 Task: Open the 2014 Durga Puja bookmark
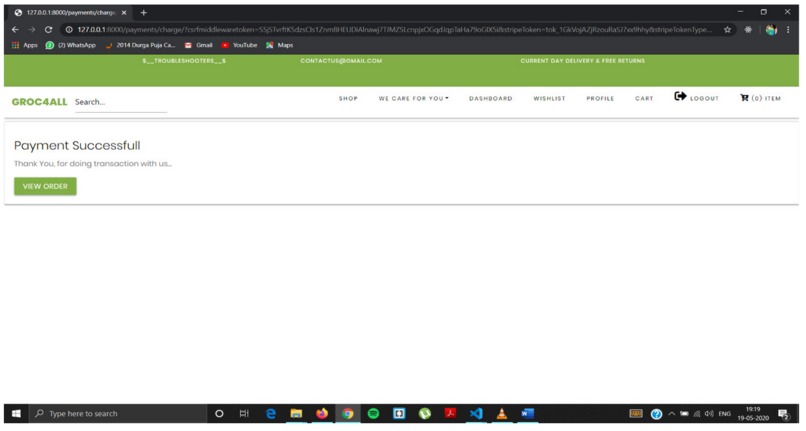click(x=140, y=45)
